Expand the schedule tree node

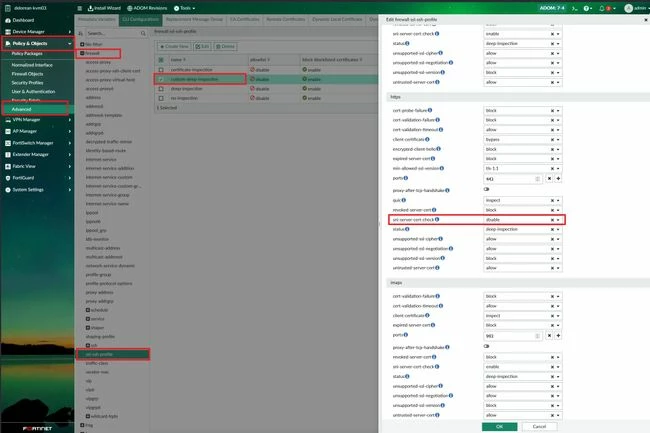click(88, 310)
